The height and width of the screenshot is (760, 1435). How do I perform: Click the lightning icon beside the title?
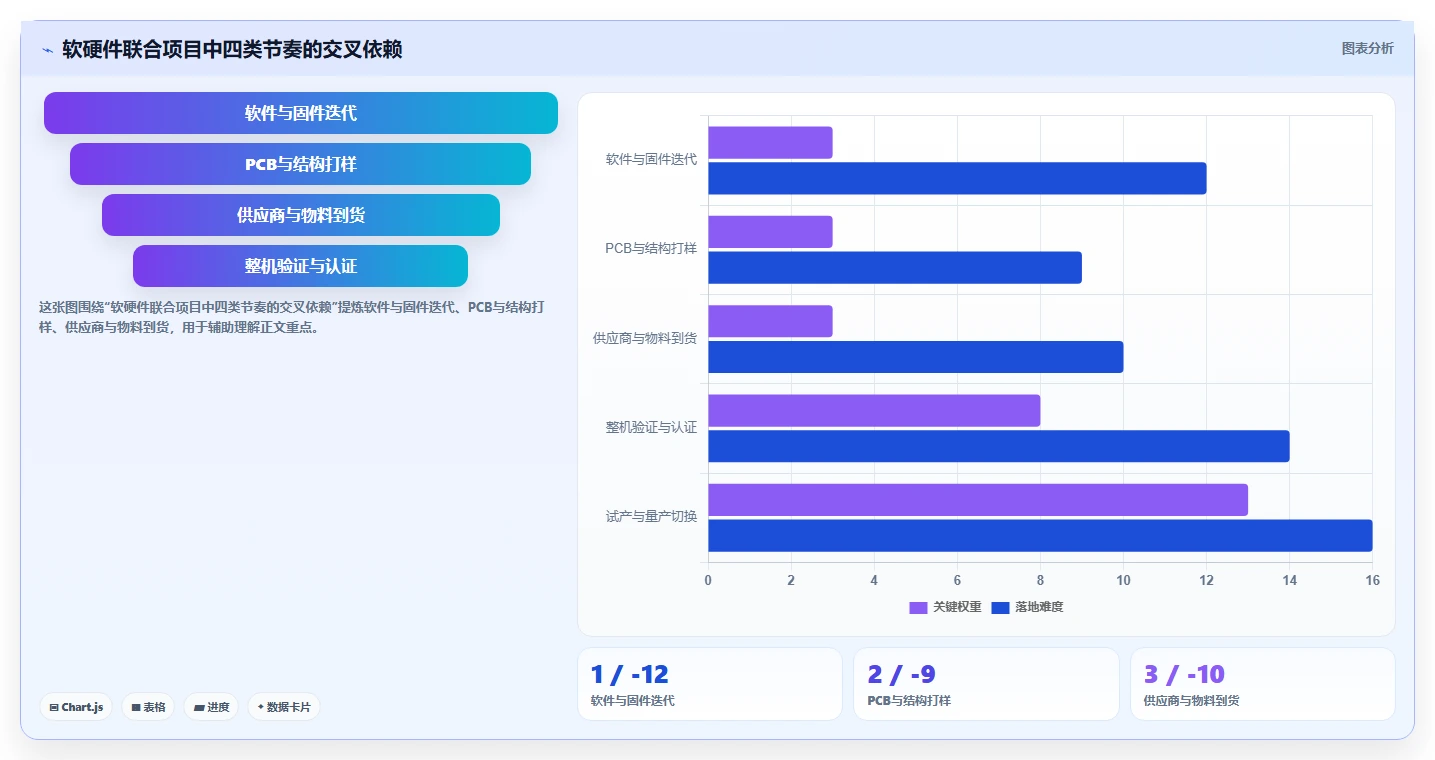click(48, 49)
